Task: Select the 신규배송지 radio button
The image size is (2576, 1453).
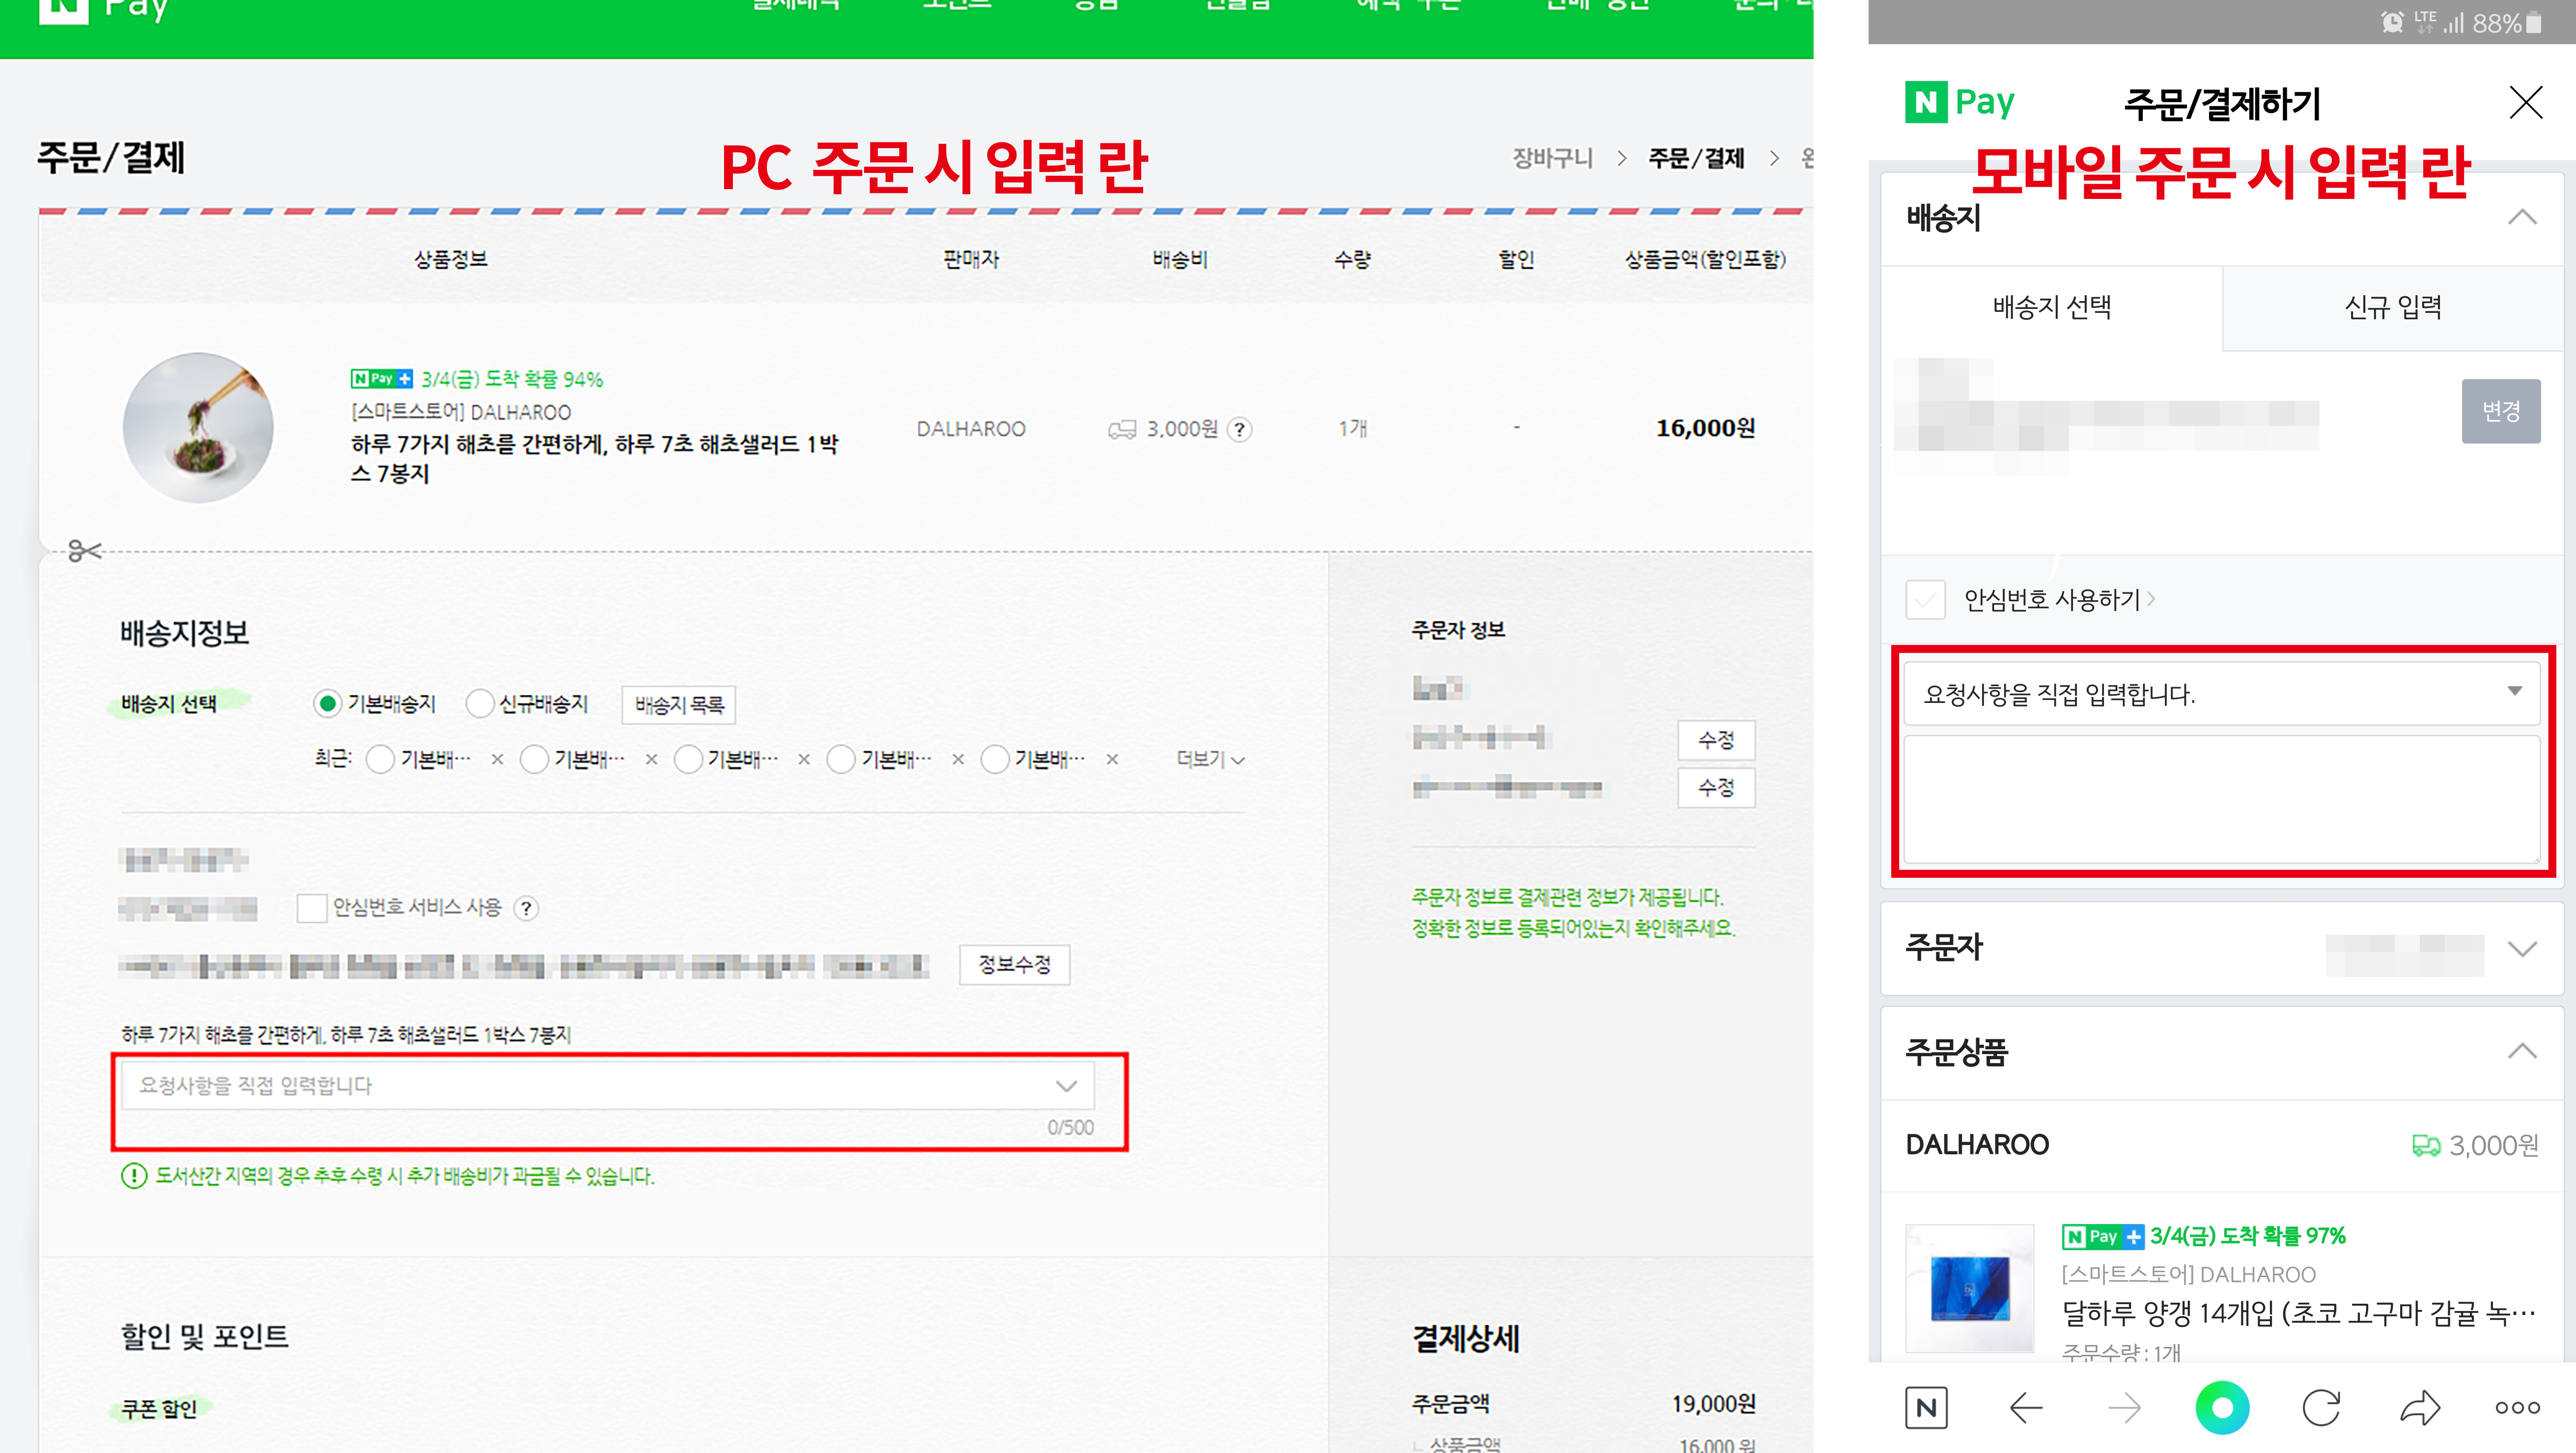Action: (x=480, y=704)
